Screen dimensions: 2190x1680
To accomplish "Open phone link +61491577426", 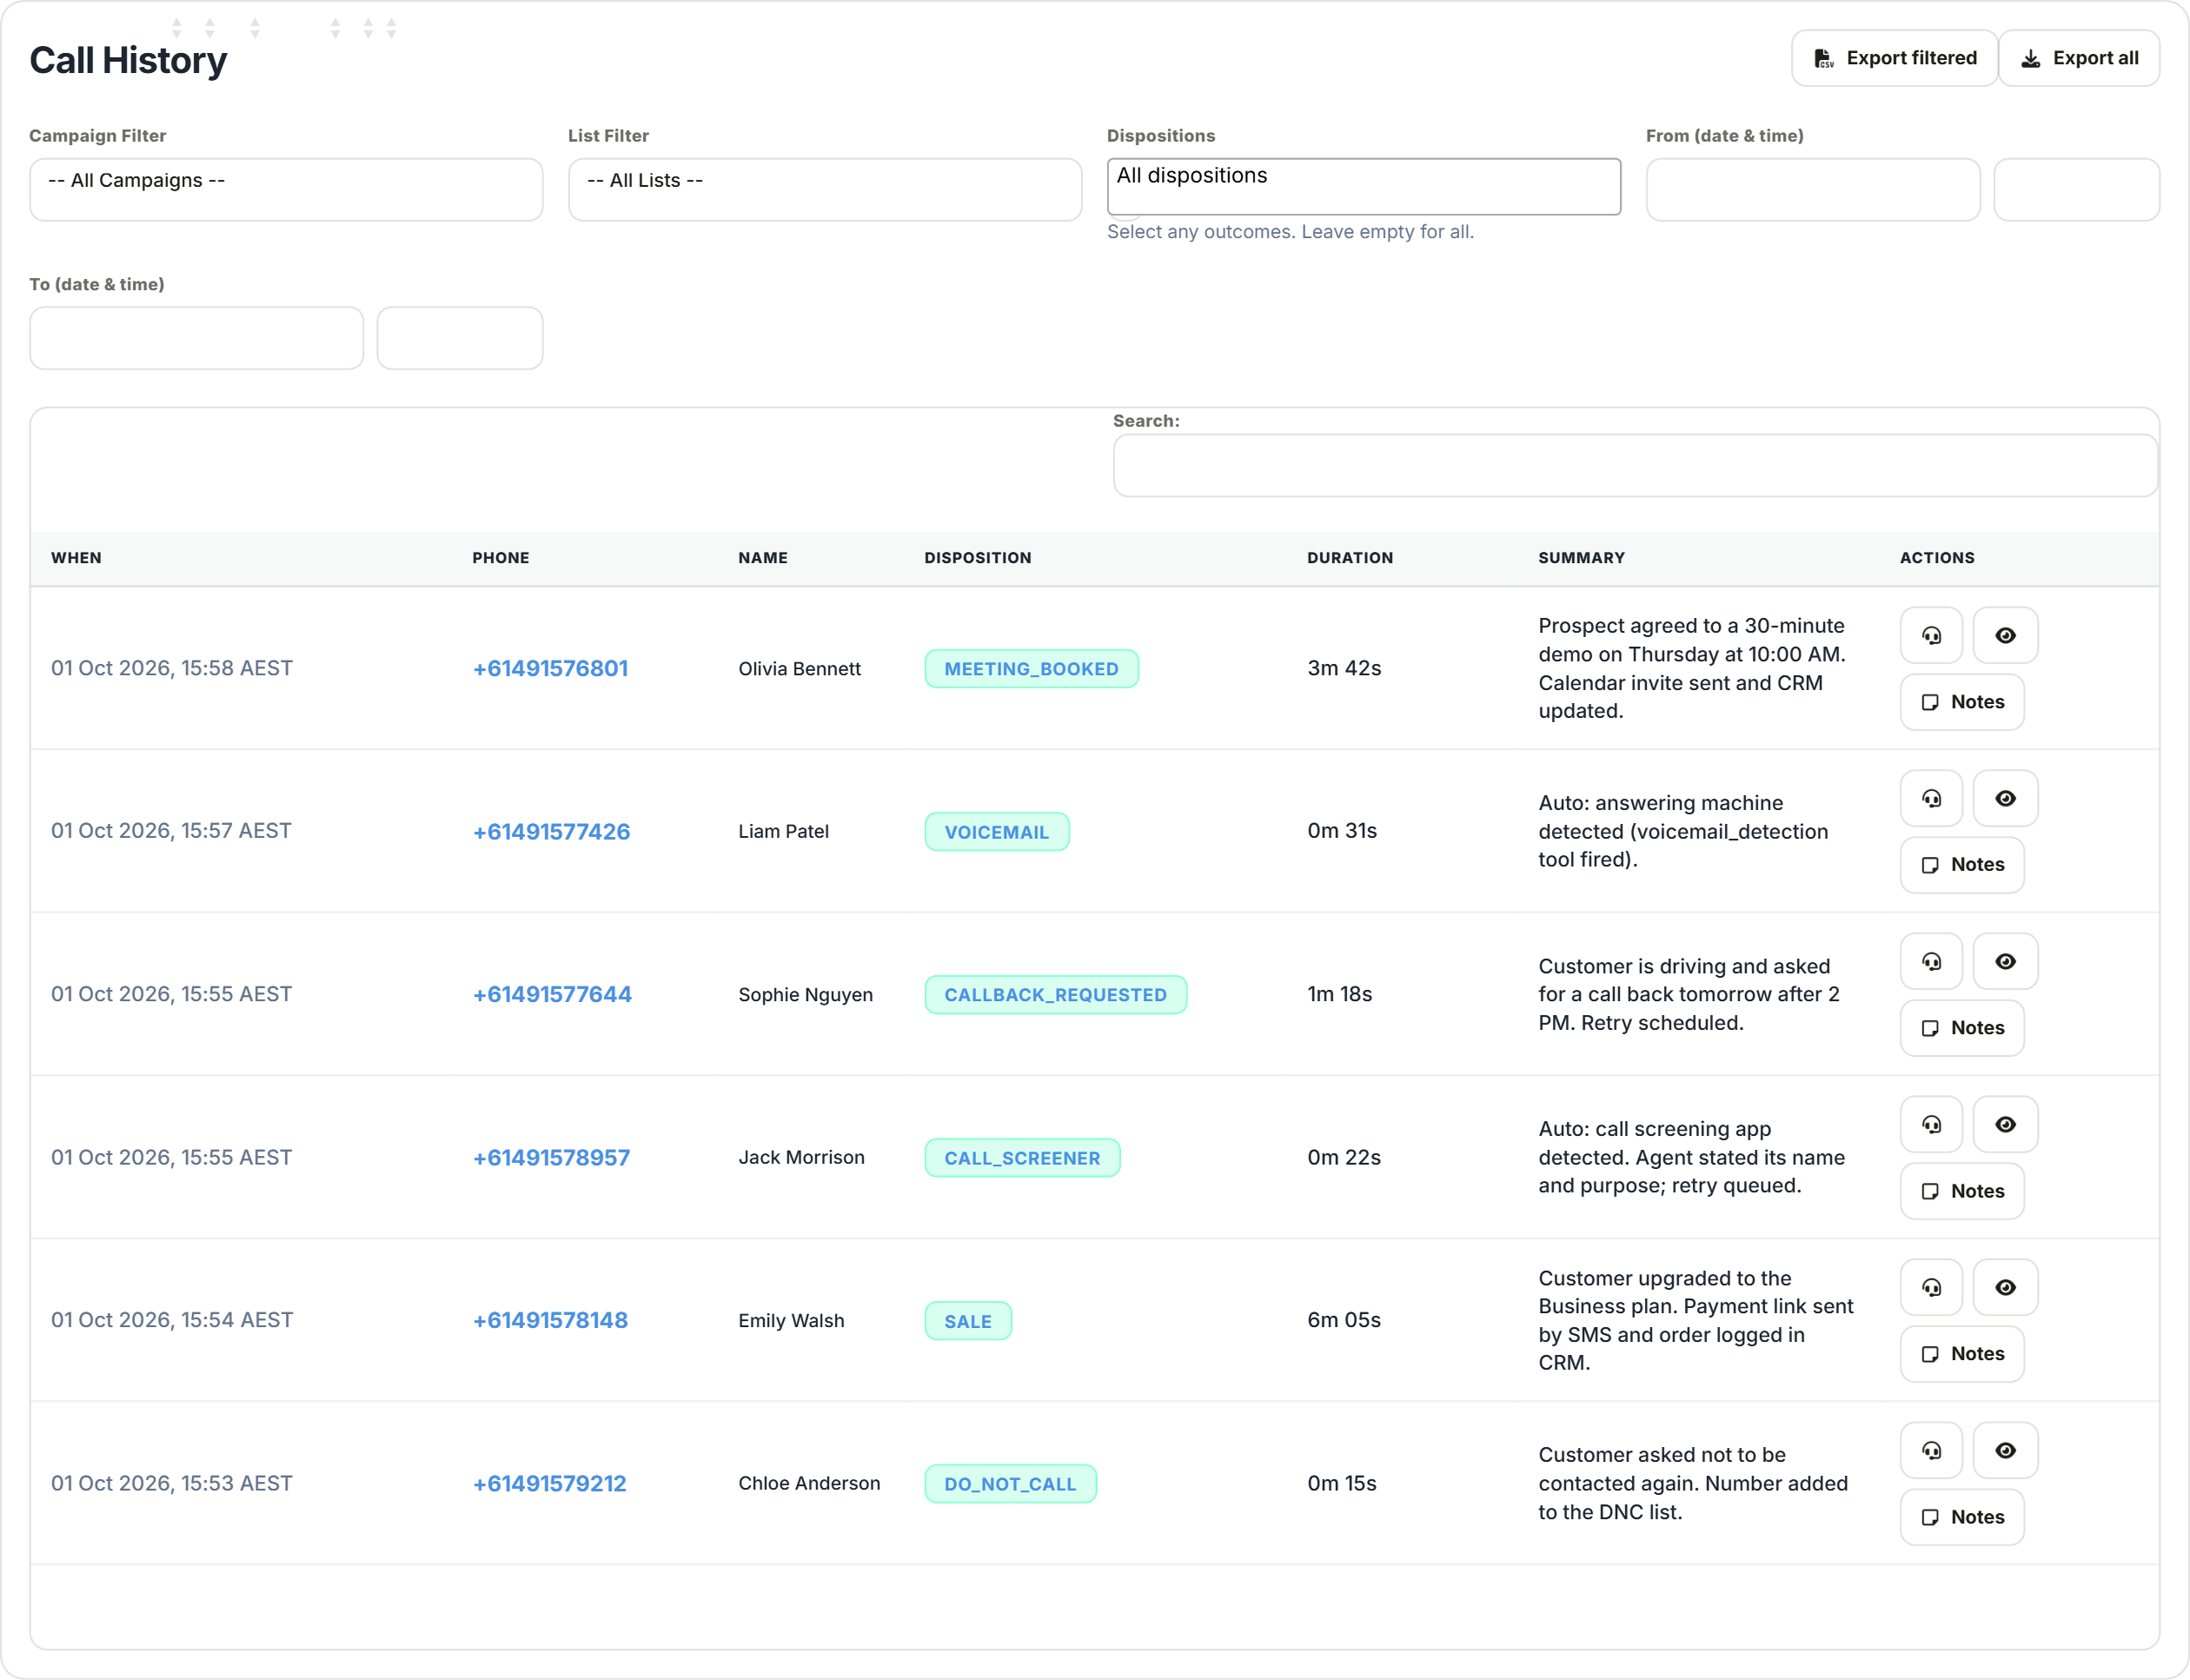I will point(551,831).
